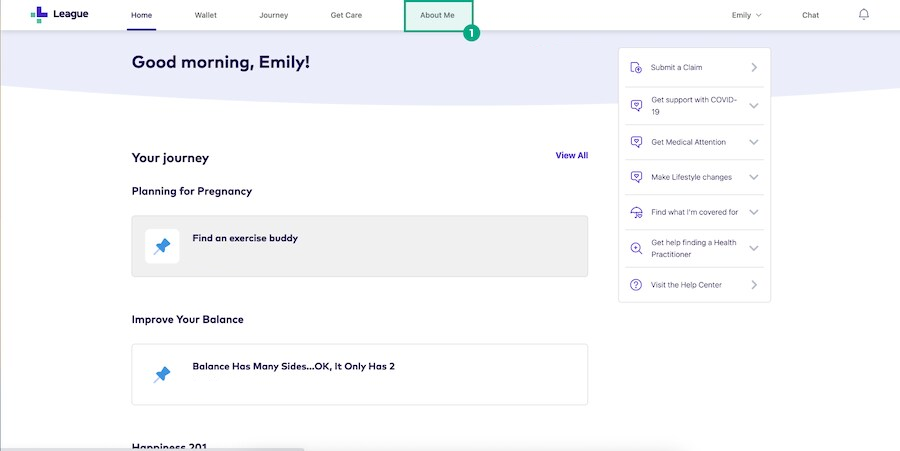Click the Make Lifestyle changes icon

pos(636,177)
